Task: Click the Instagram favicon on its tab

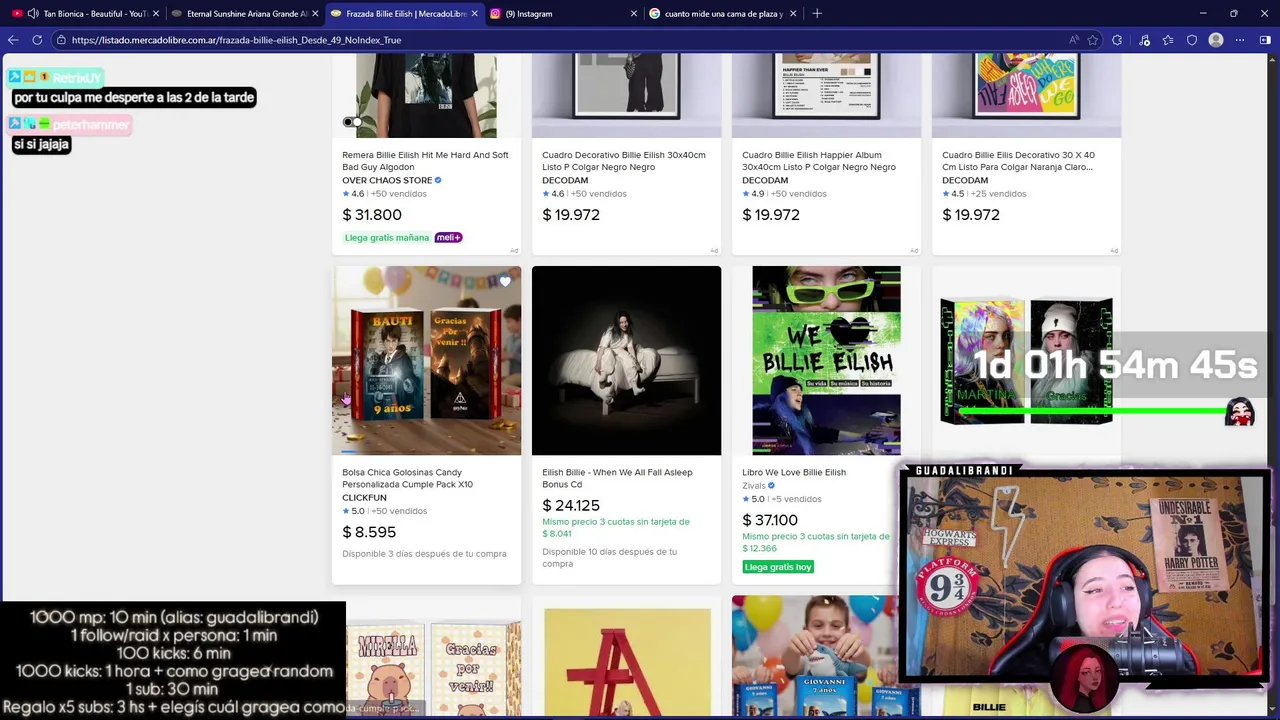Action: point(495,14)
